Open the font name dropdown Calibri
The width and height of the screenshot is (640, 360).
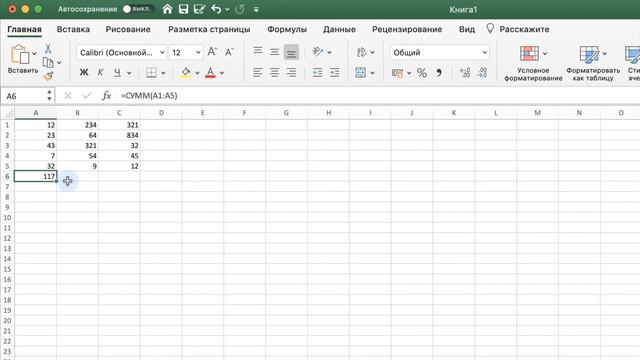(x=162, y=53)
